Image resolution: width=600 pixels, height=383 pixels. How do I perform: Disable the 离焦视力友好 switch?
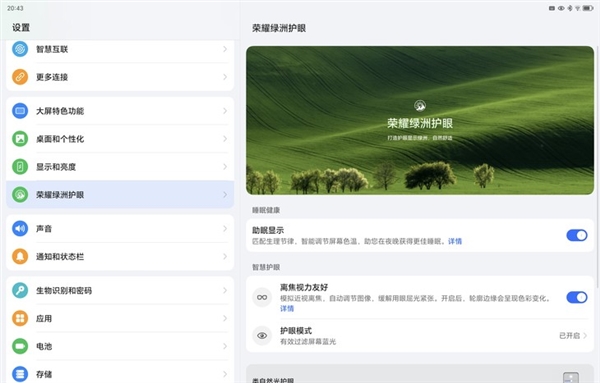(x=577, y=297)
